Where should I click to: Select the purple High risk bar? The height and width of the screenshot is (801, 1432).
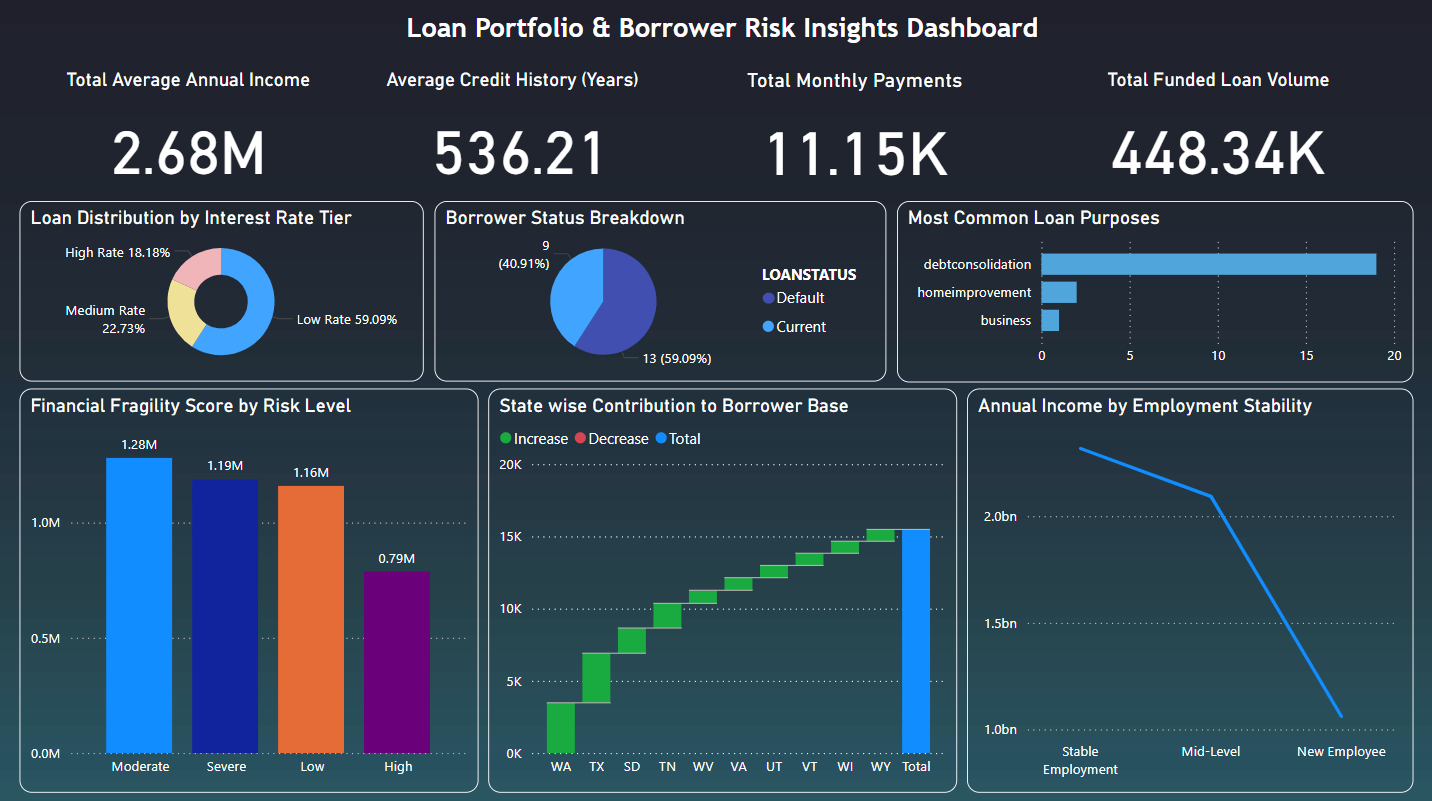tap(397, 662)
